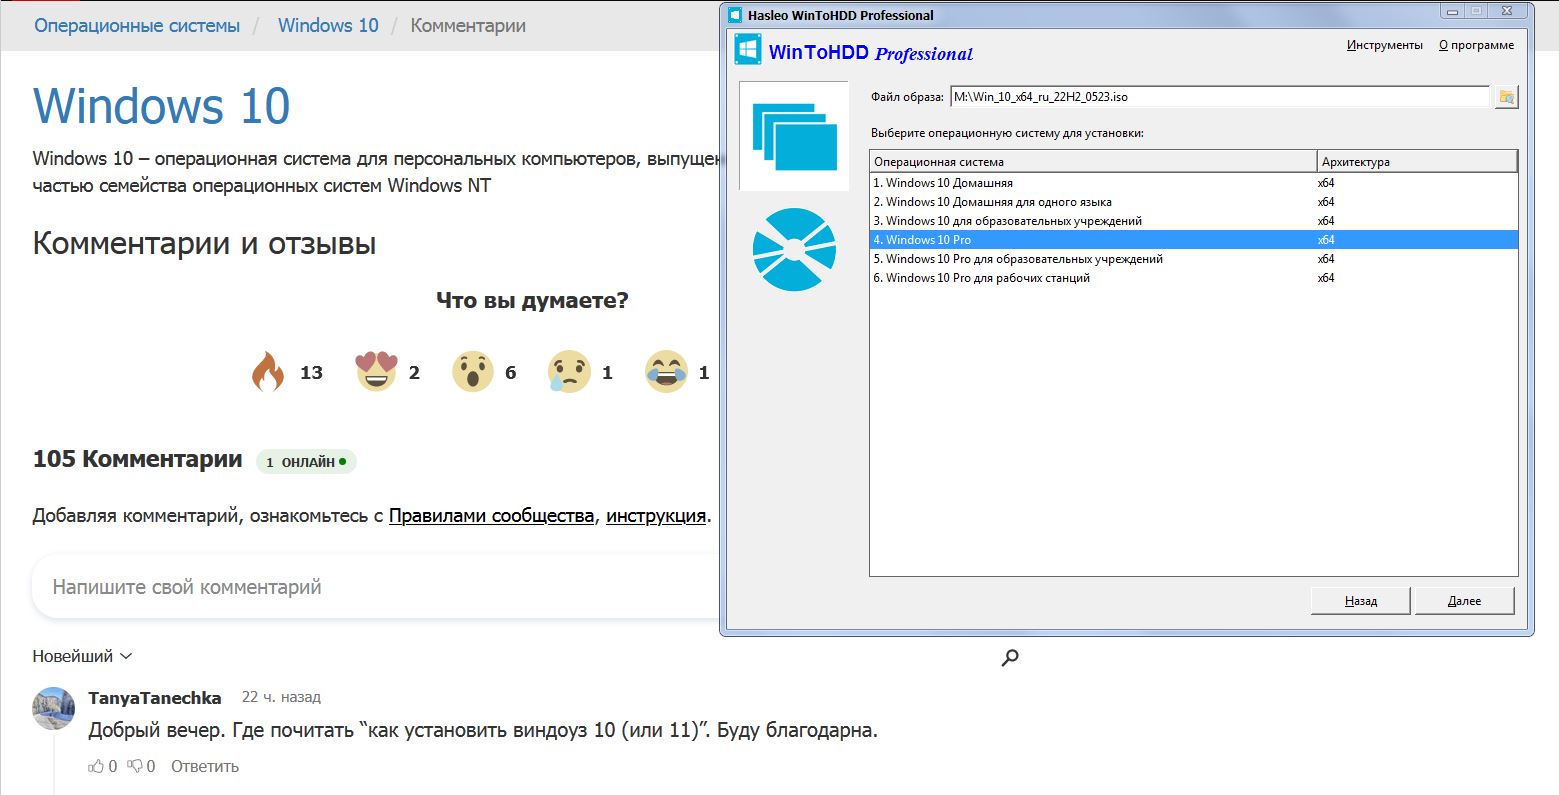React with the crying sad emoji

[569, 372]
